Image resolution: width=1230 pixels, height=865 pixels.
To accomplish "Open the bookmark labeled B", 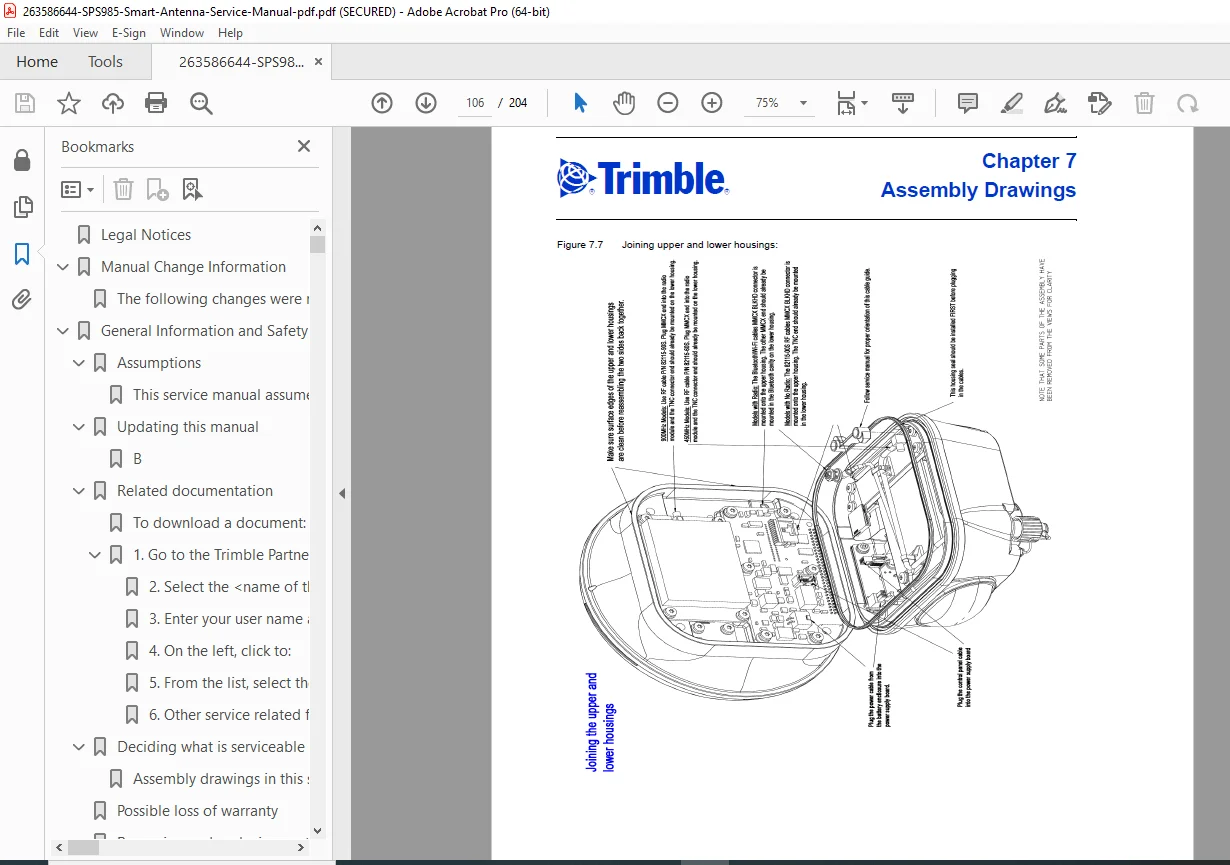I will click(138, 459).
